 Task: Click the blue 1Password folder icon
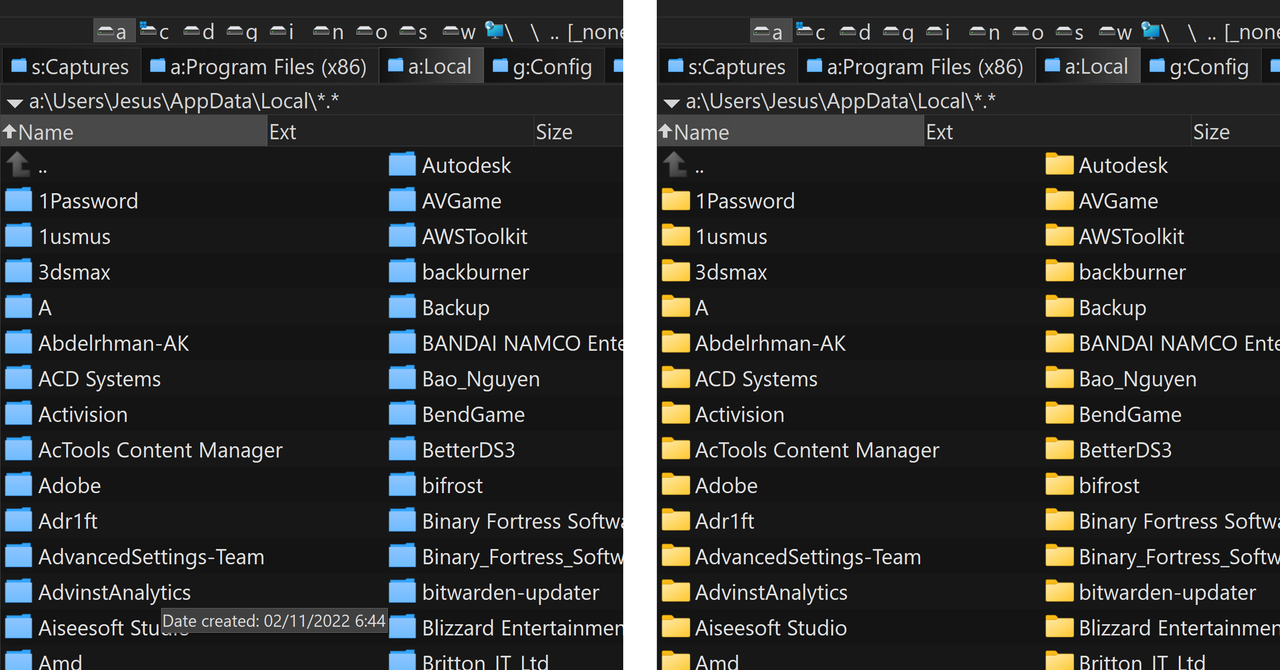pyautogui.click(x=18, y=200)
